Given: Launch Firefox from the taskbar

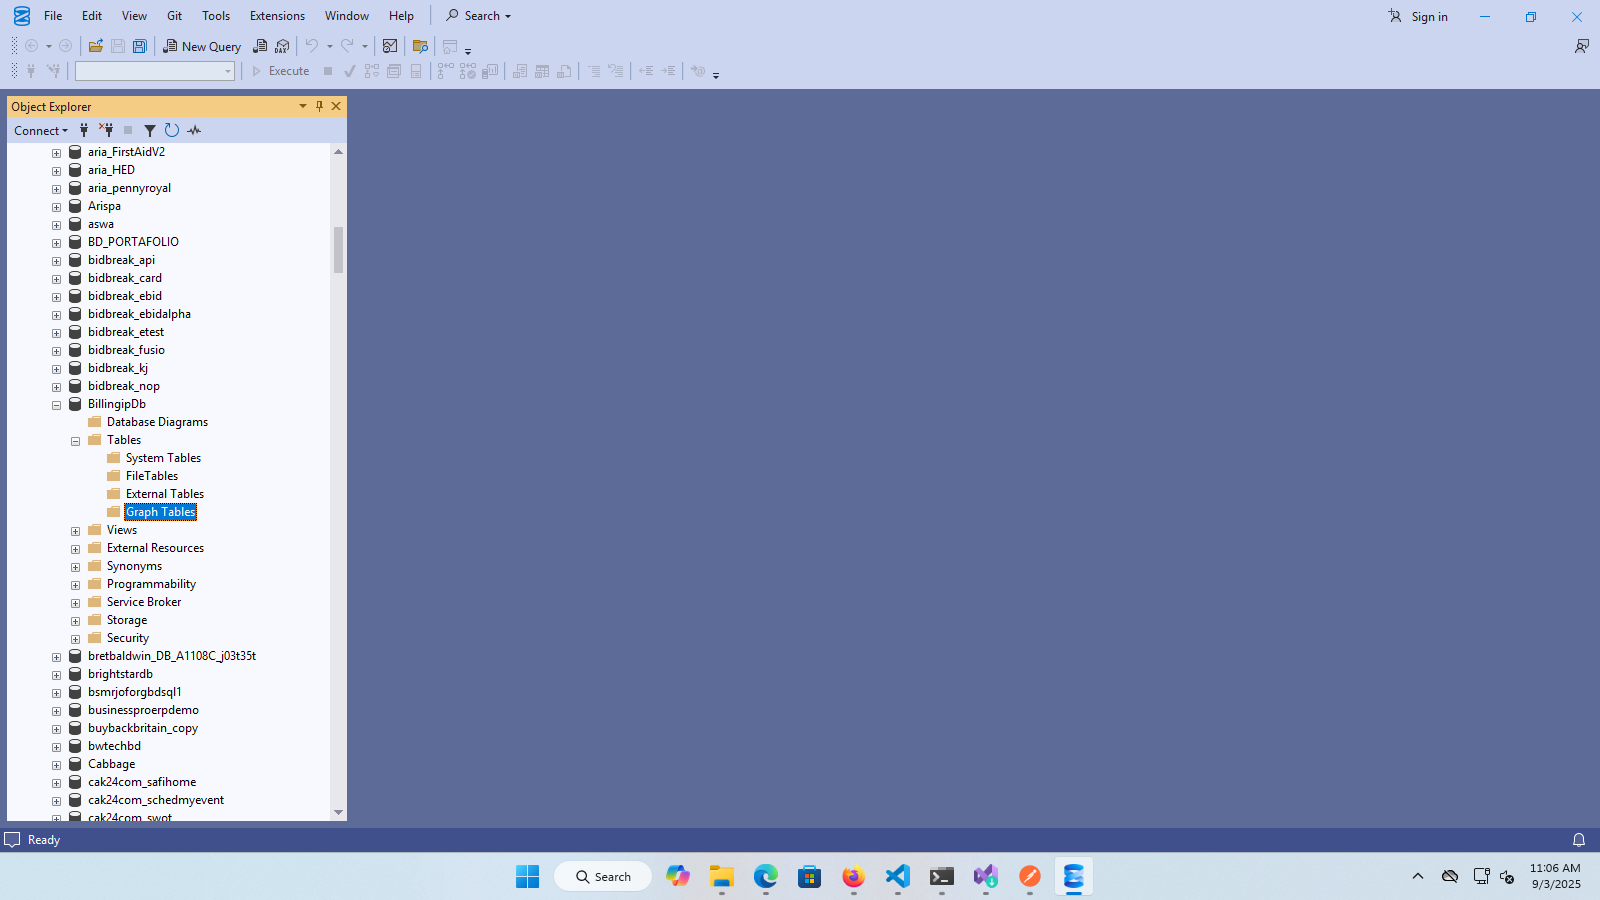Looking at the screenshot, I should pos(853,877).
